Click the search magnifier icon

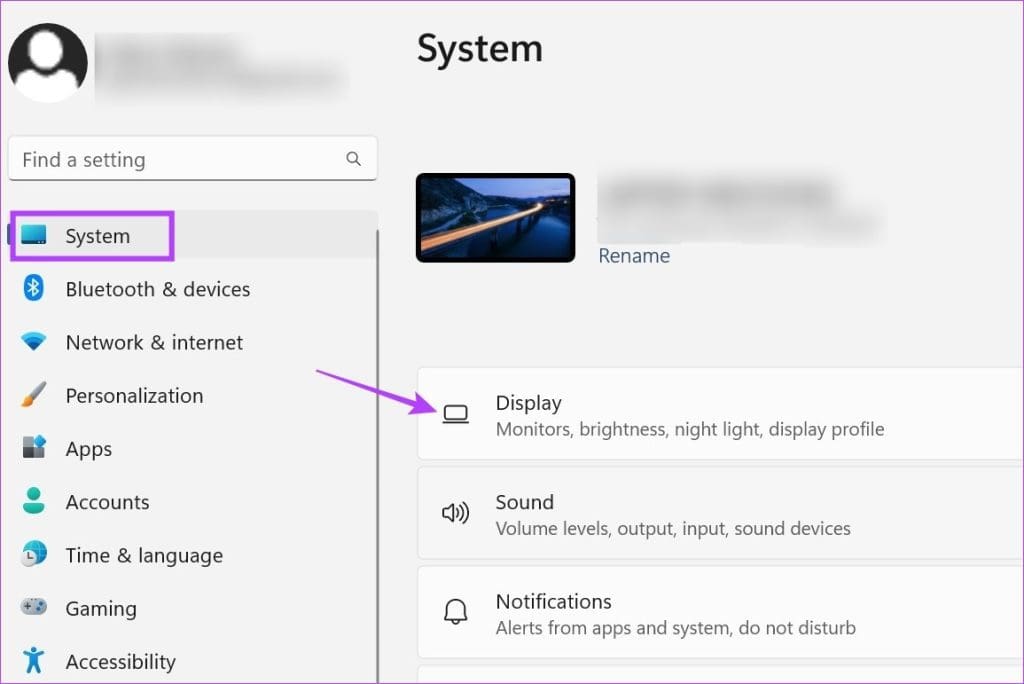(x=353, y=158)
